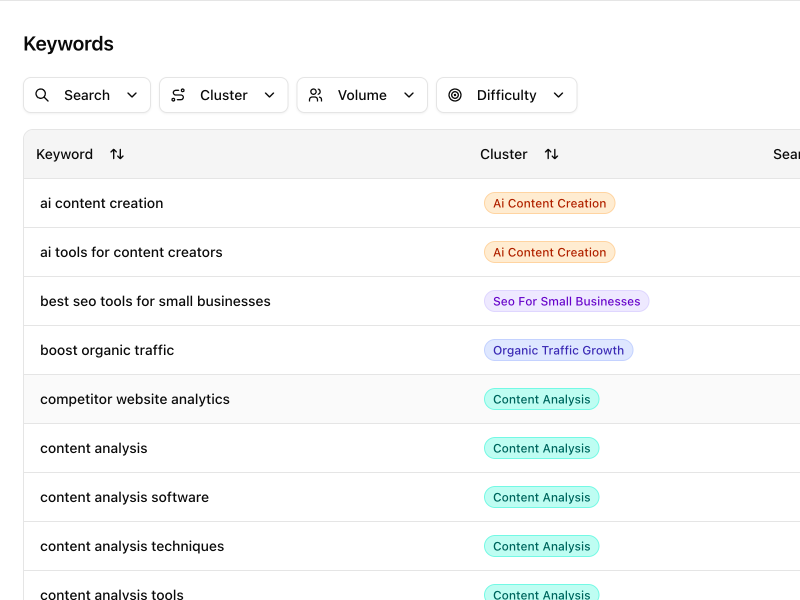This screenshot has width=800, height=600.
Task: Sort table by Cluster column arrows
Action: [551, 154]
